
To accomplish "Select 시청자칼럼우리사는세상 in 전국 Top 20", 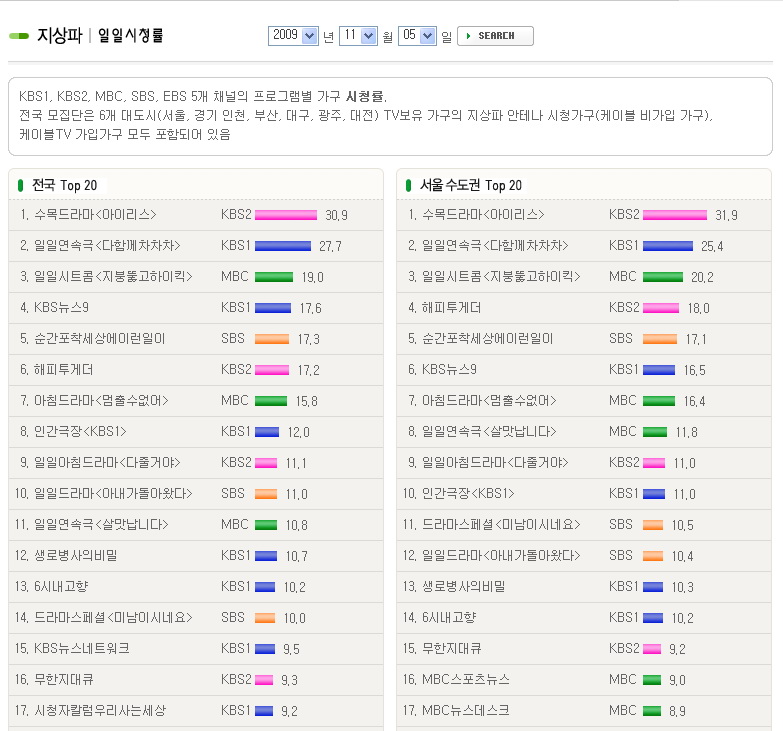I will (100, 710).
